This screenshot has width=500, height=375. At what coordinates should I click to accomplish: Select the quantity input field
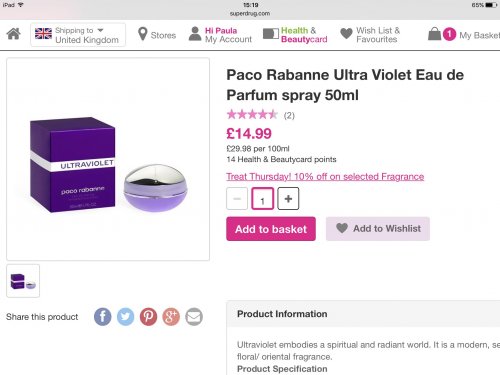[263, 199]
